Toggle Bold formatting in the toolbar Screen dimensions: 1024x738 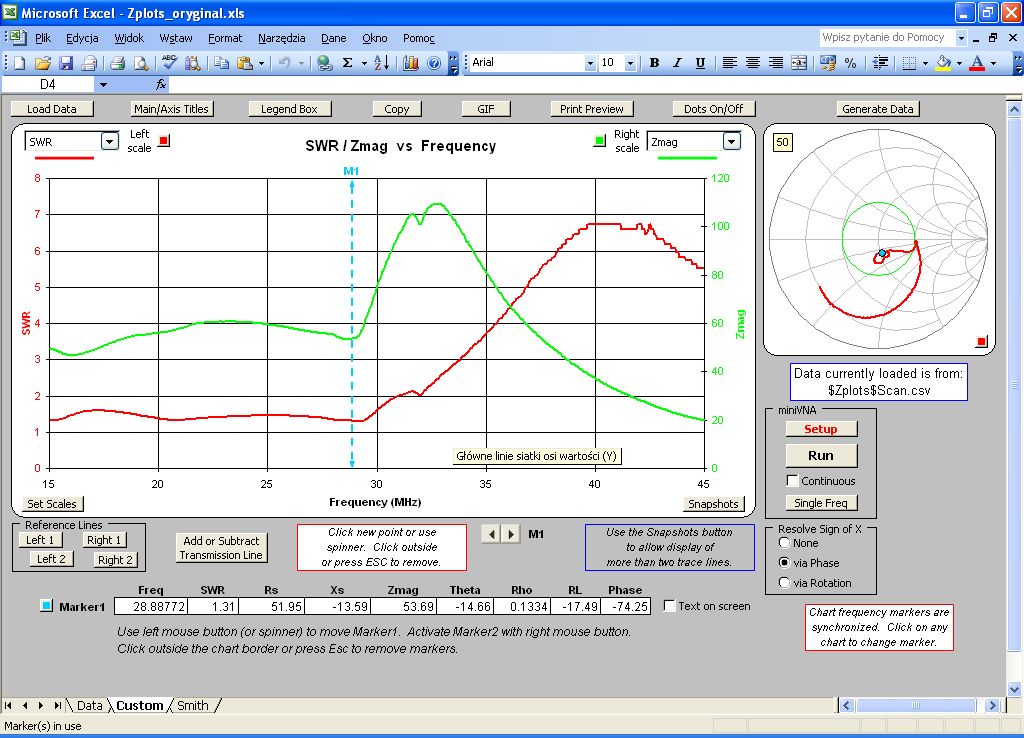pos(655,63)
